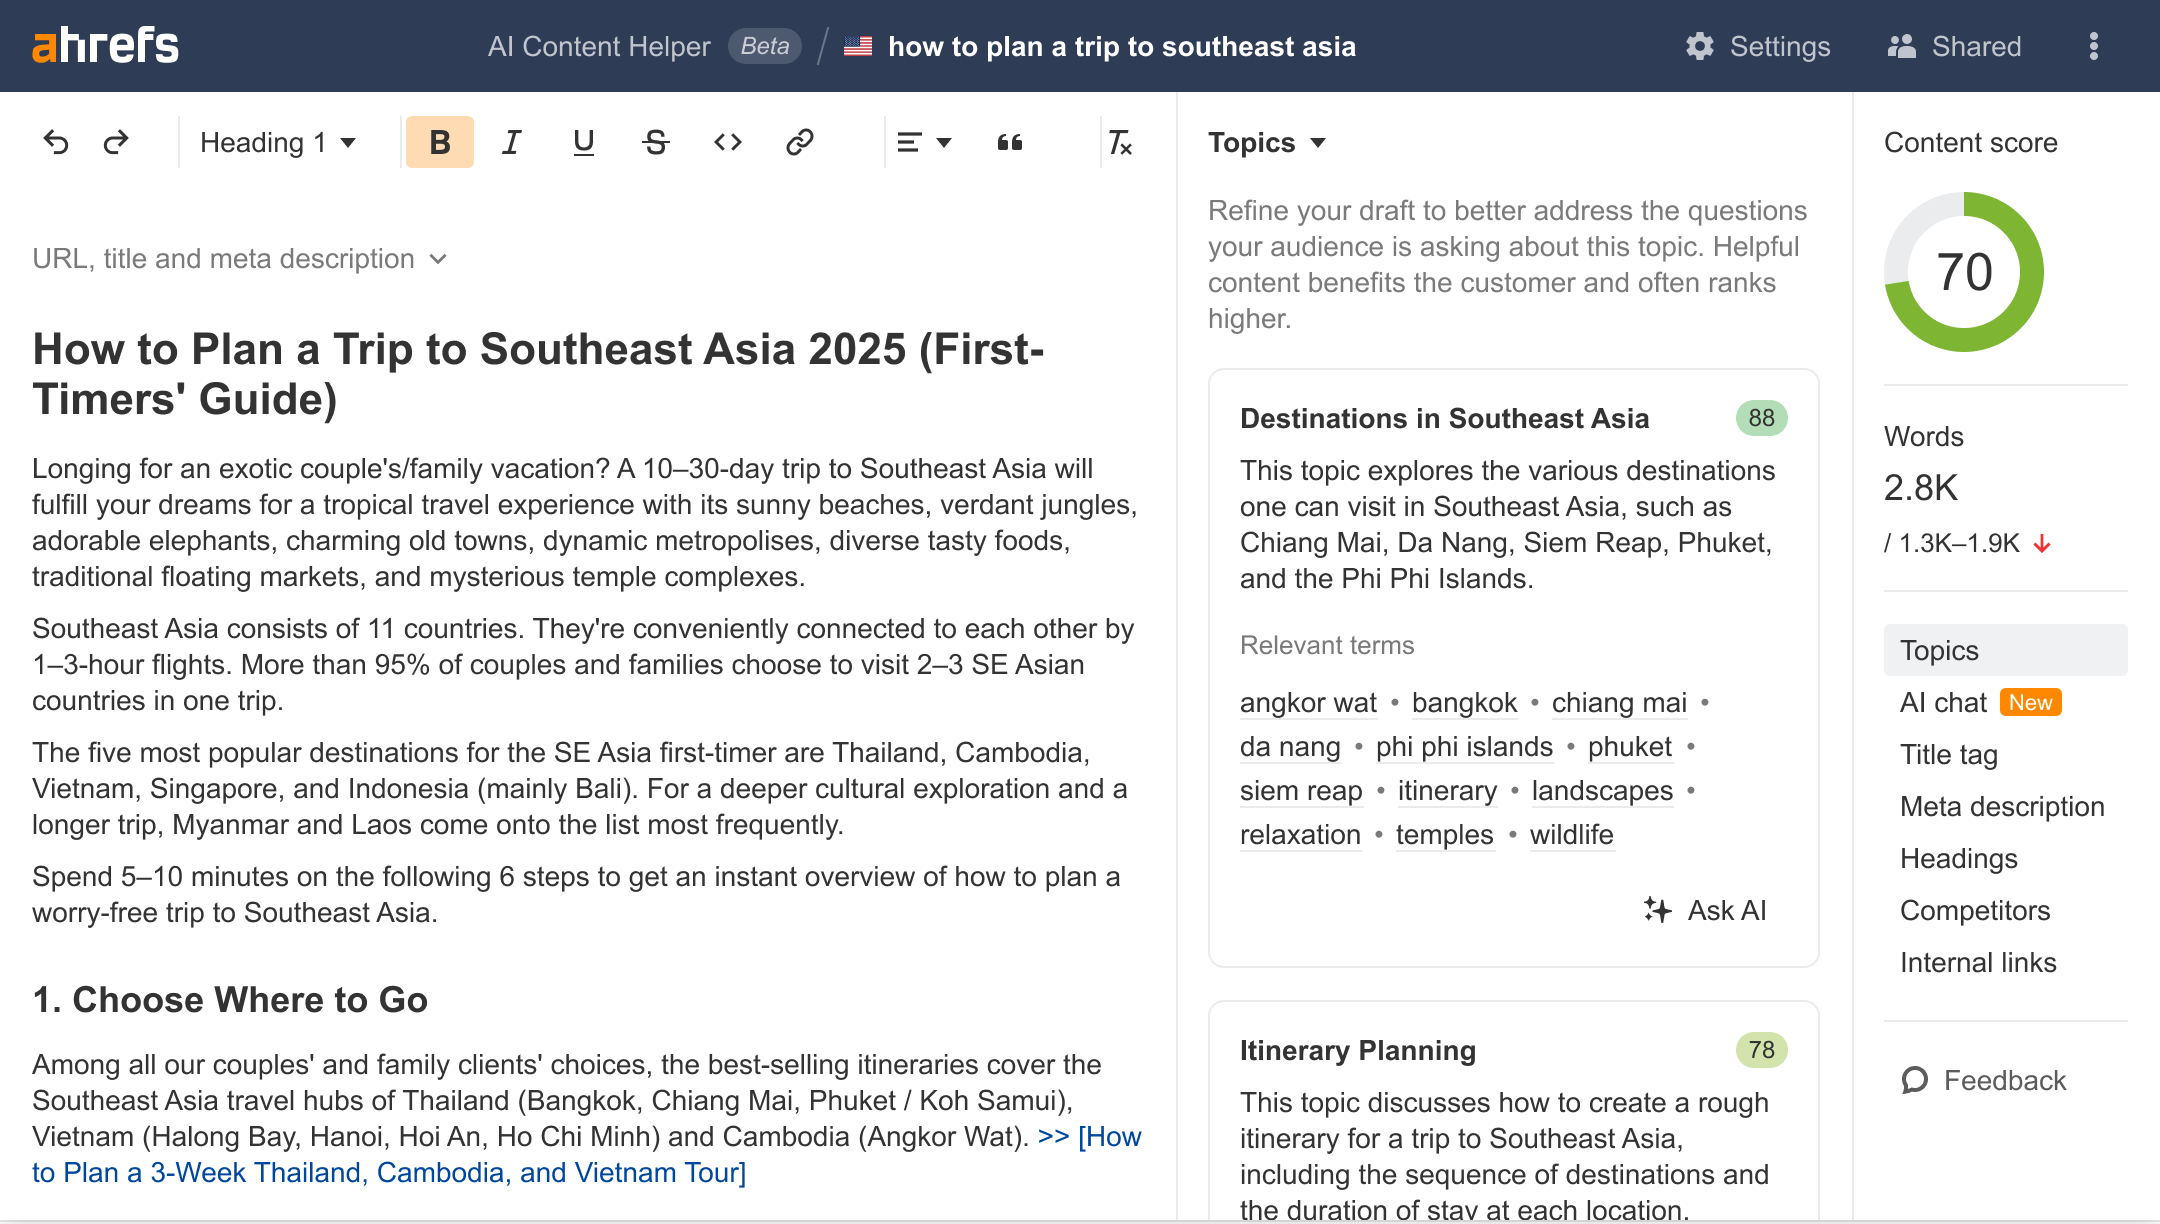Viewport: 2160px width, 1224px height.
Task: Toggle strikethrough formatting
Action: click(655, 142)
